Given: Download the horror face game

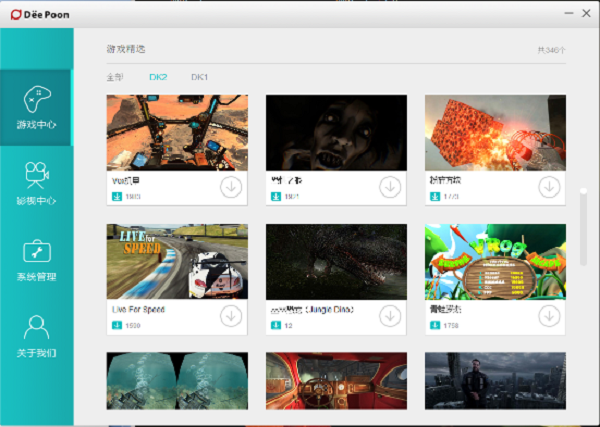Looking at the screenshot, I should [389, 187].
